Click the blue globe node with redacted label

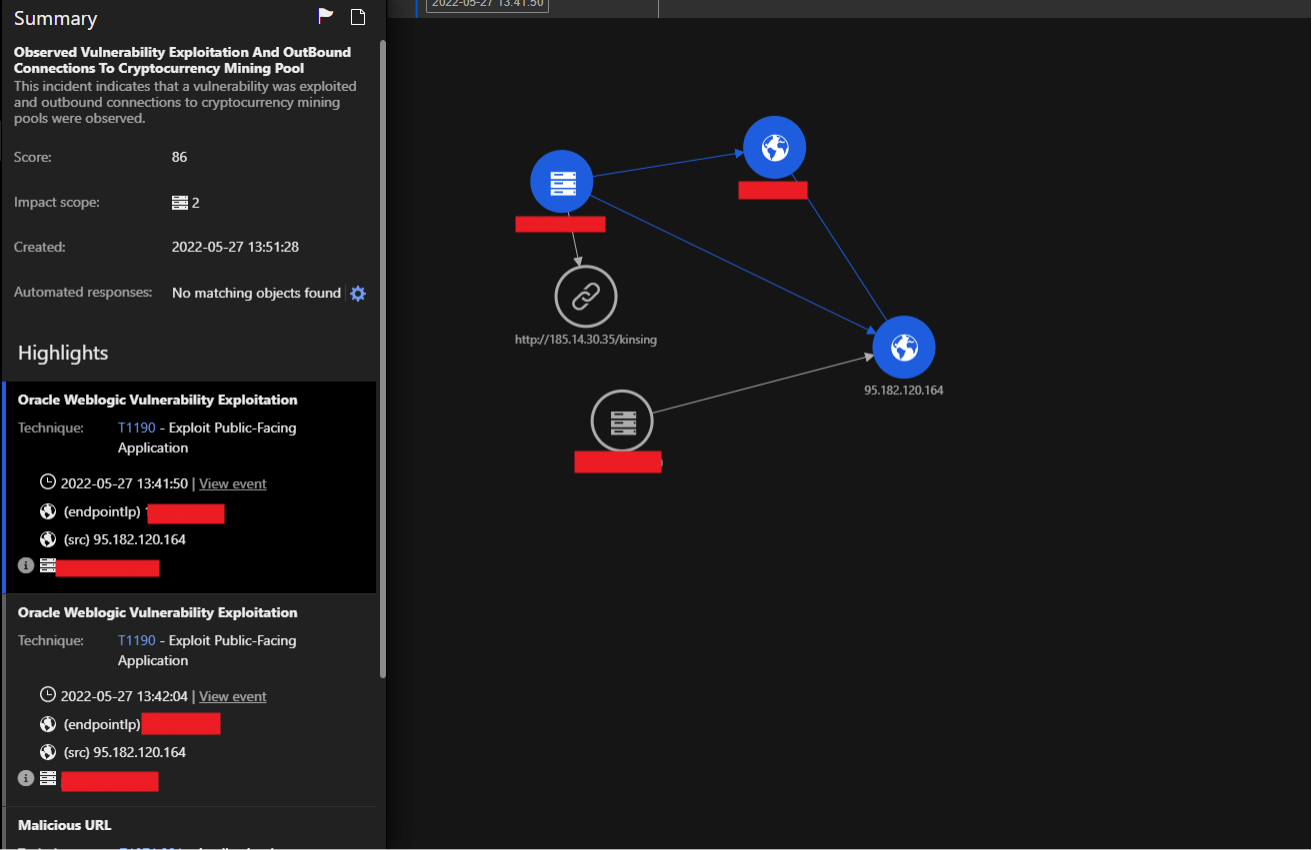tap(774, 148)
